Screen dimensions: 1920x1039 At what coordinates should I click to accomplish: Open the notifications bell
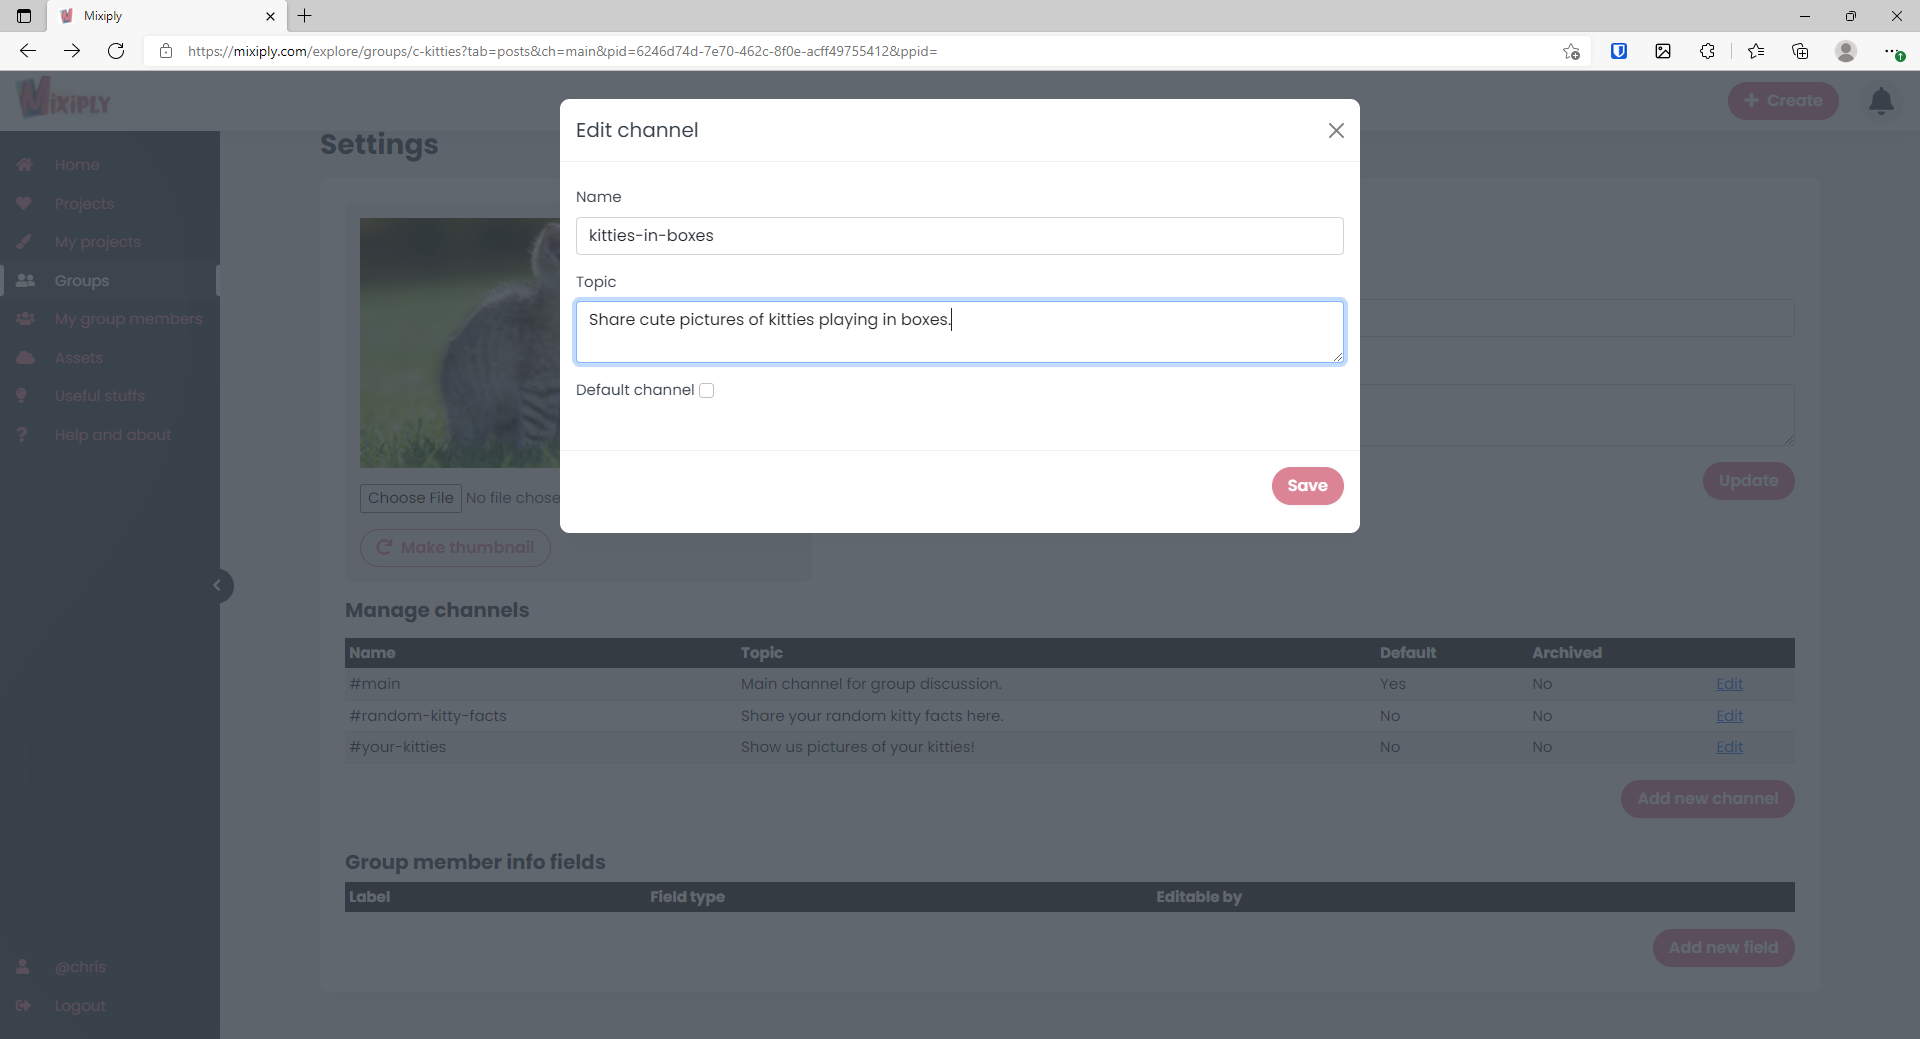(1881, 100)
